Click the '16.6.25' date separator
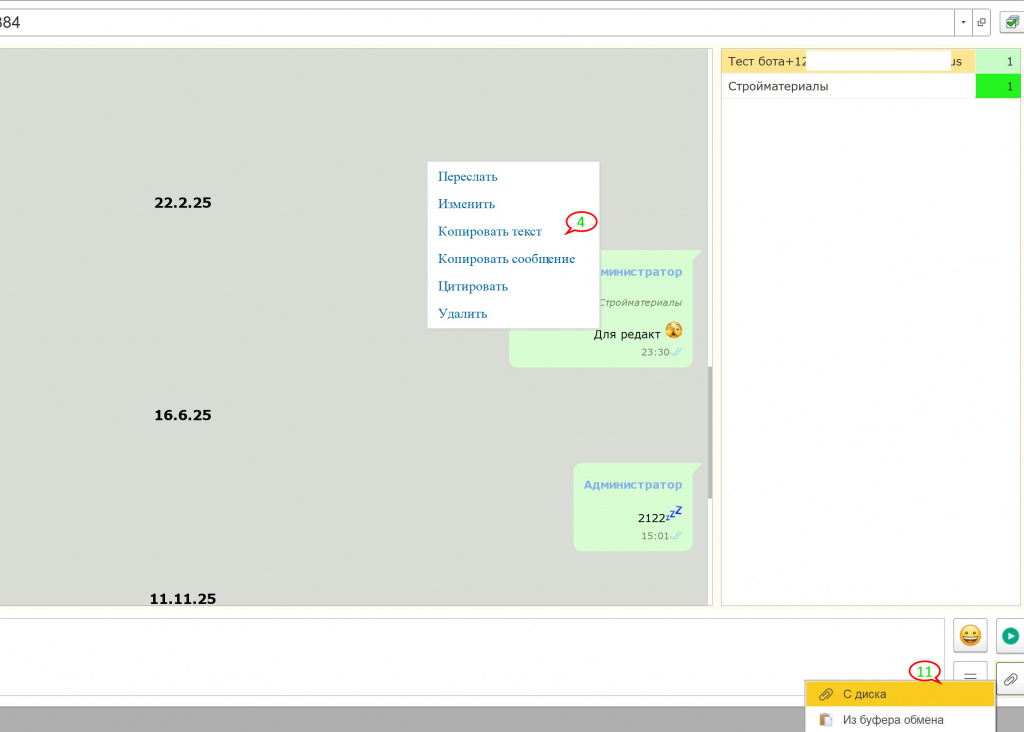This screenshot has height=732, width=1024. (x=183, y=415)
